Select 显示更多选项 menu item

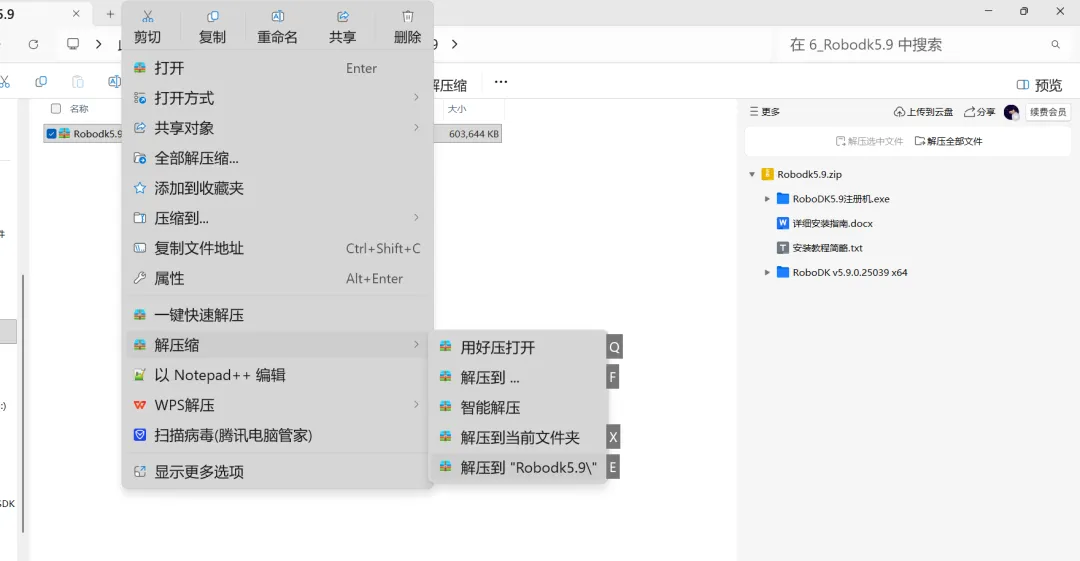coord(278,472)
